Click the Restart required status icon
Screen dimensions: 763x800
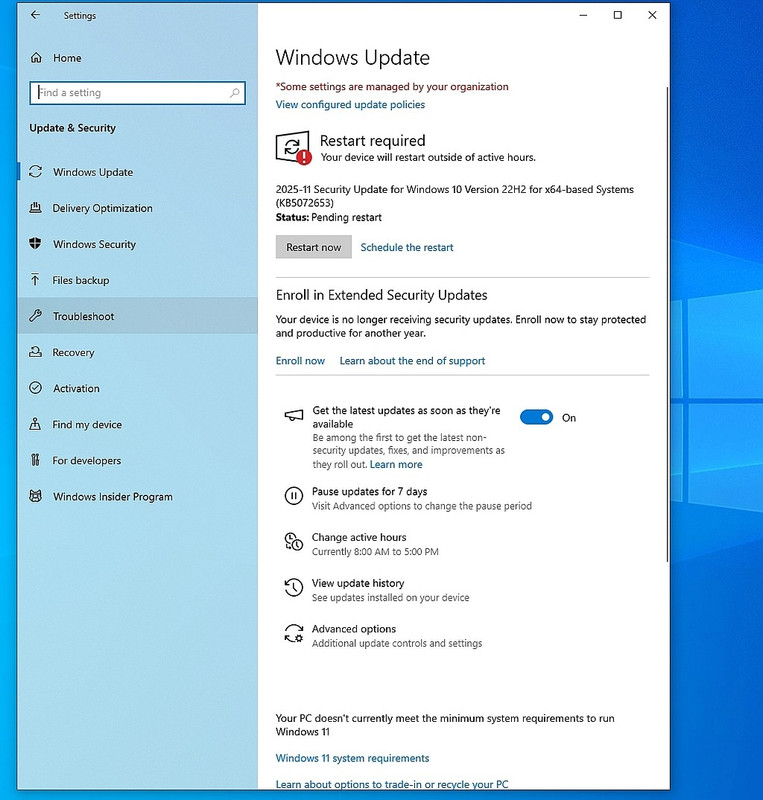(x=293, y=148)
